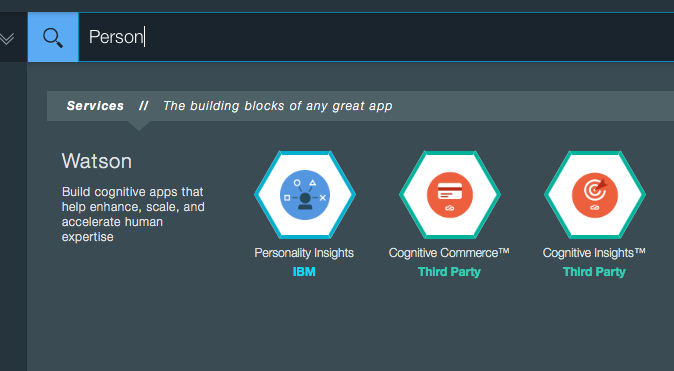Click the building blocks tagline text
674x371 pixels.
pos(278,106)
